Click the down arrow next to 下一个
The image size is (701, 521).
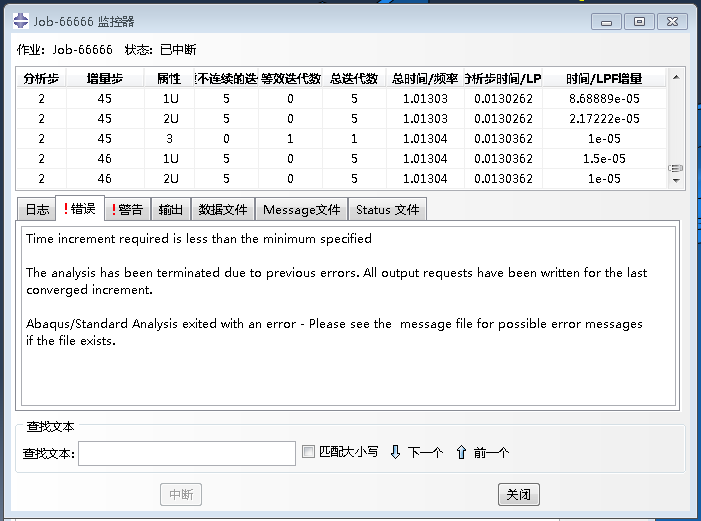click(395, 452)
